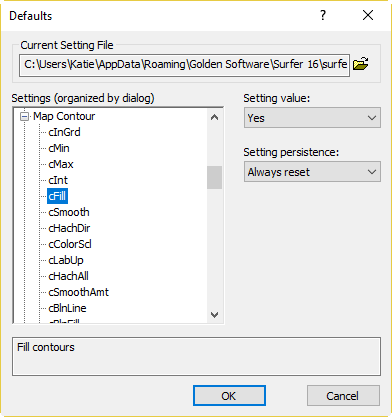Select the cColorScl setting

tap(70, 244)
